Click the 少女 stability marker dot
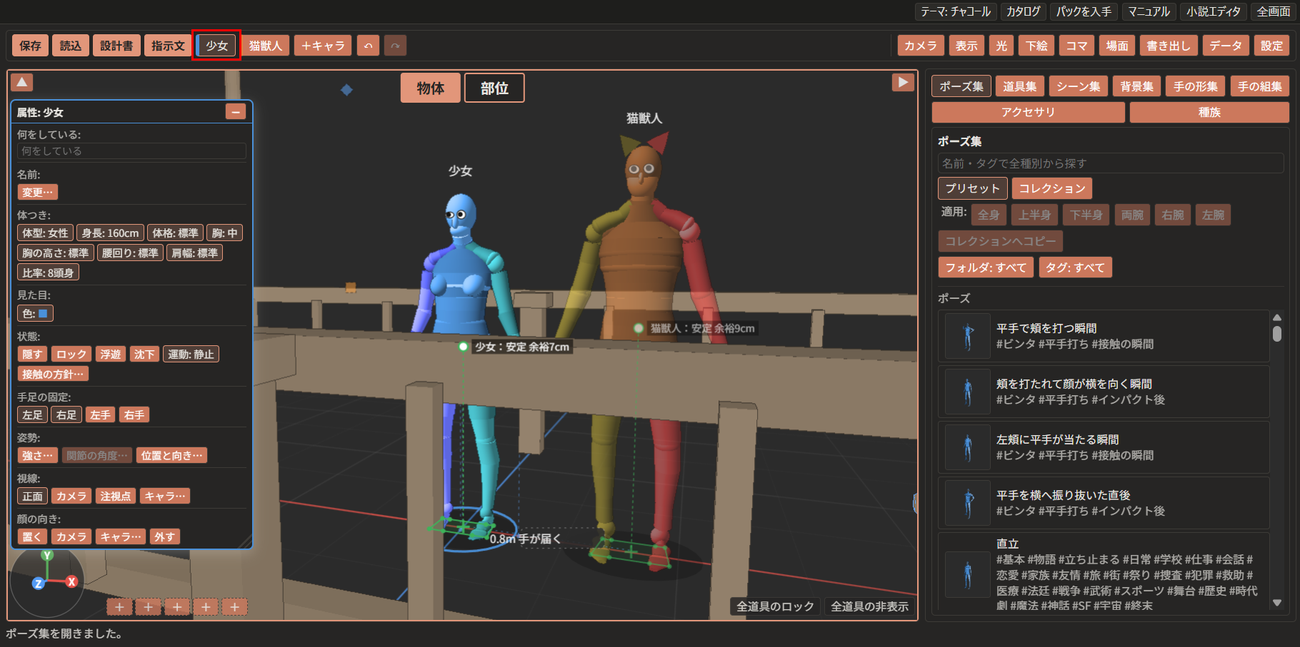This screenshot has width=1300, height=647. pos(463,347)
